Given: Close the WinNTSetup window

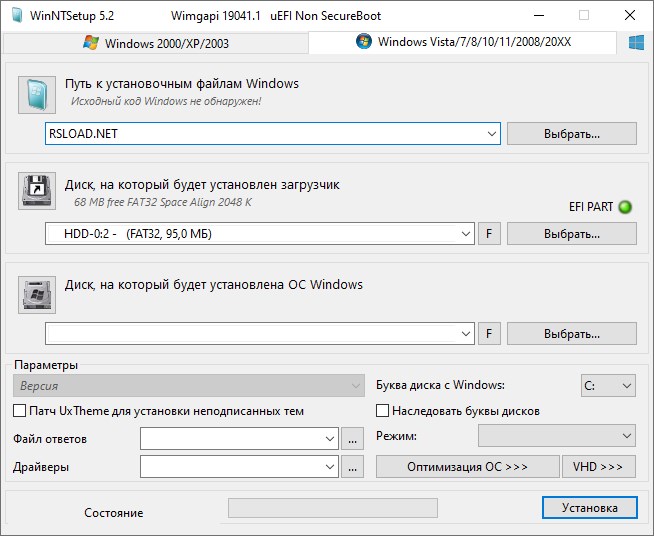Looking at the screenshot, I should (x=630, y=15).
